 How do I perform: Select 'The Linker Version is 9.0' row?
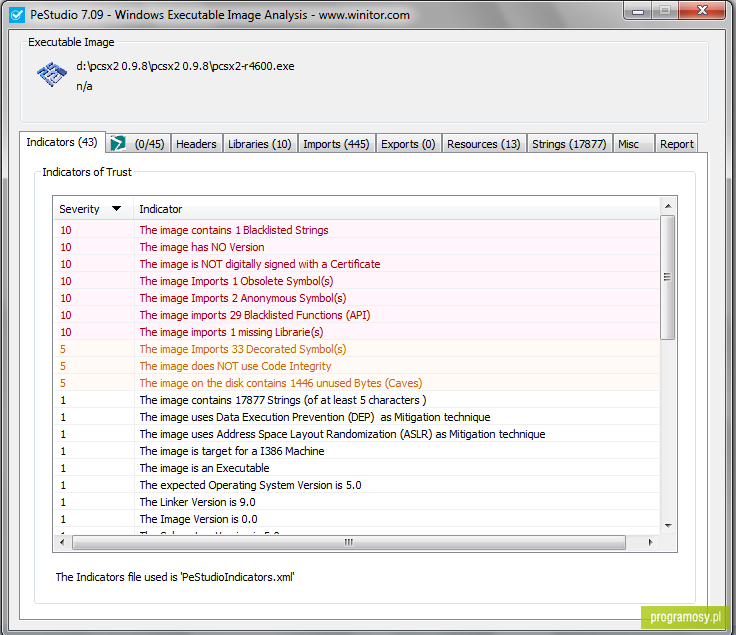tap(356, 502)
